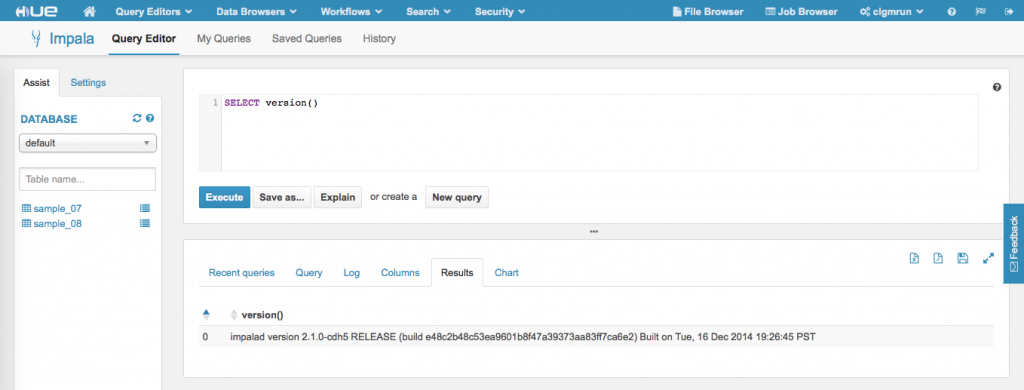Open Saved Queries
The image size is (1024, 390).
[x=307, y=39]
